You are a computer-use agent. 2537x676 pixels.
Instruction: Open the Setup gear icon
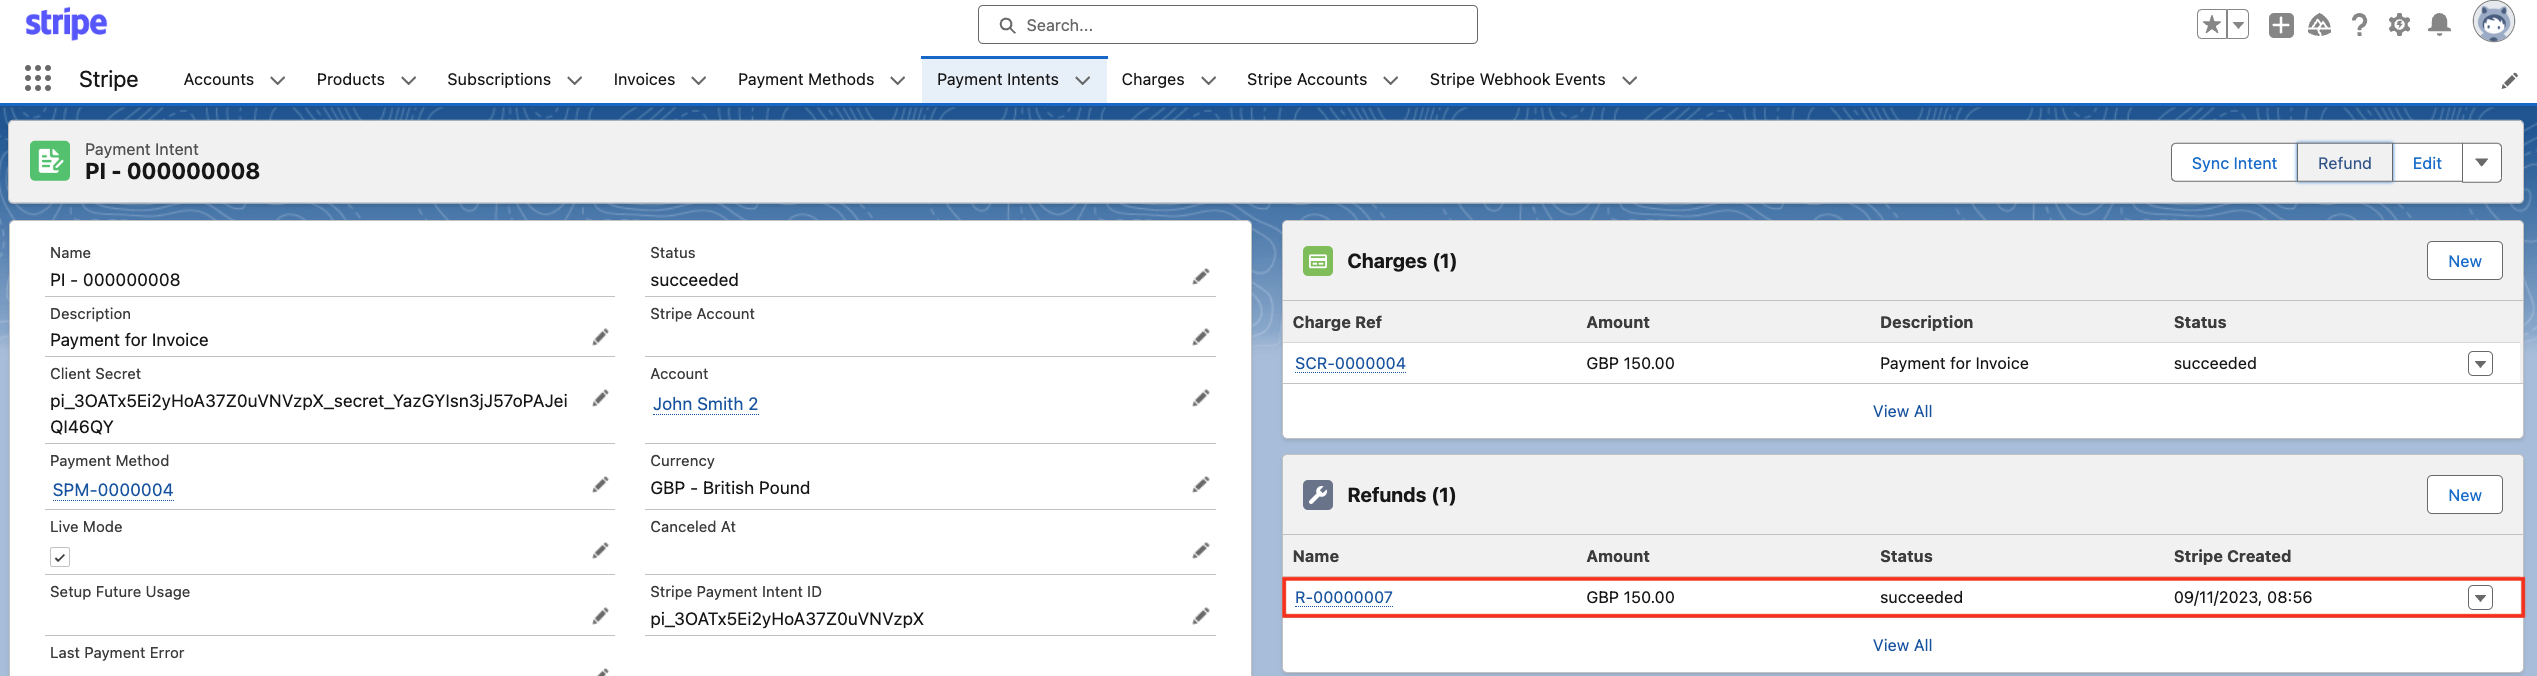pos(2399,25)
